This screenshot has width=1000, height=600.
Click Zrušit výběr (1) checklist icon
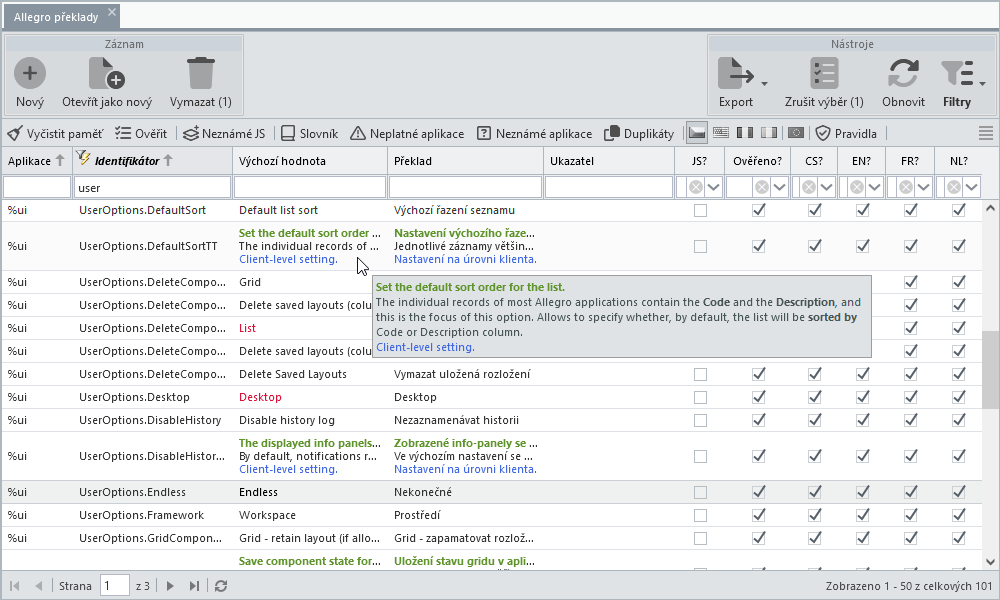[x=824, y=73]
